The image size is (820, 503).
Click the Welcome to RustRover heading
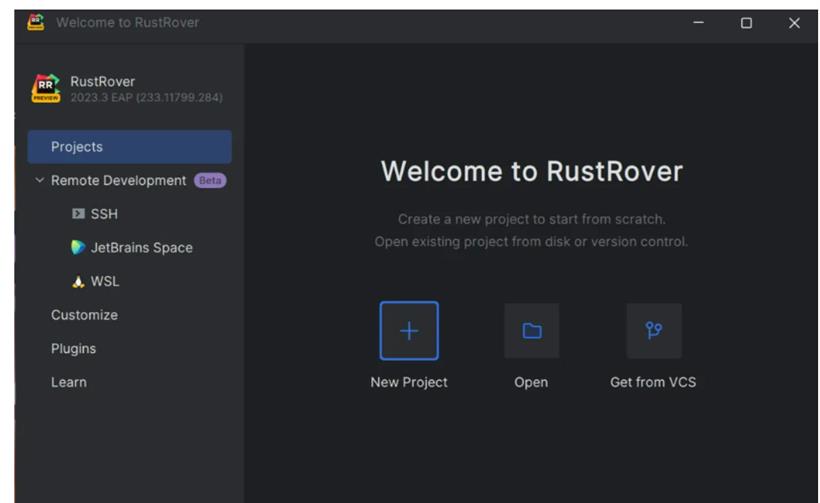point(532,171)
